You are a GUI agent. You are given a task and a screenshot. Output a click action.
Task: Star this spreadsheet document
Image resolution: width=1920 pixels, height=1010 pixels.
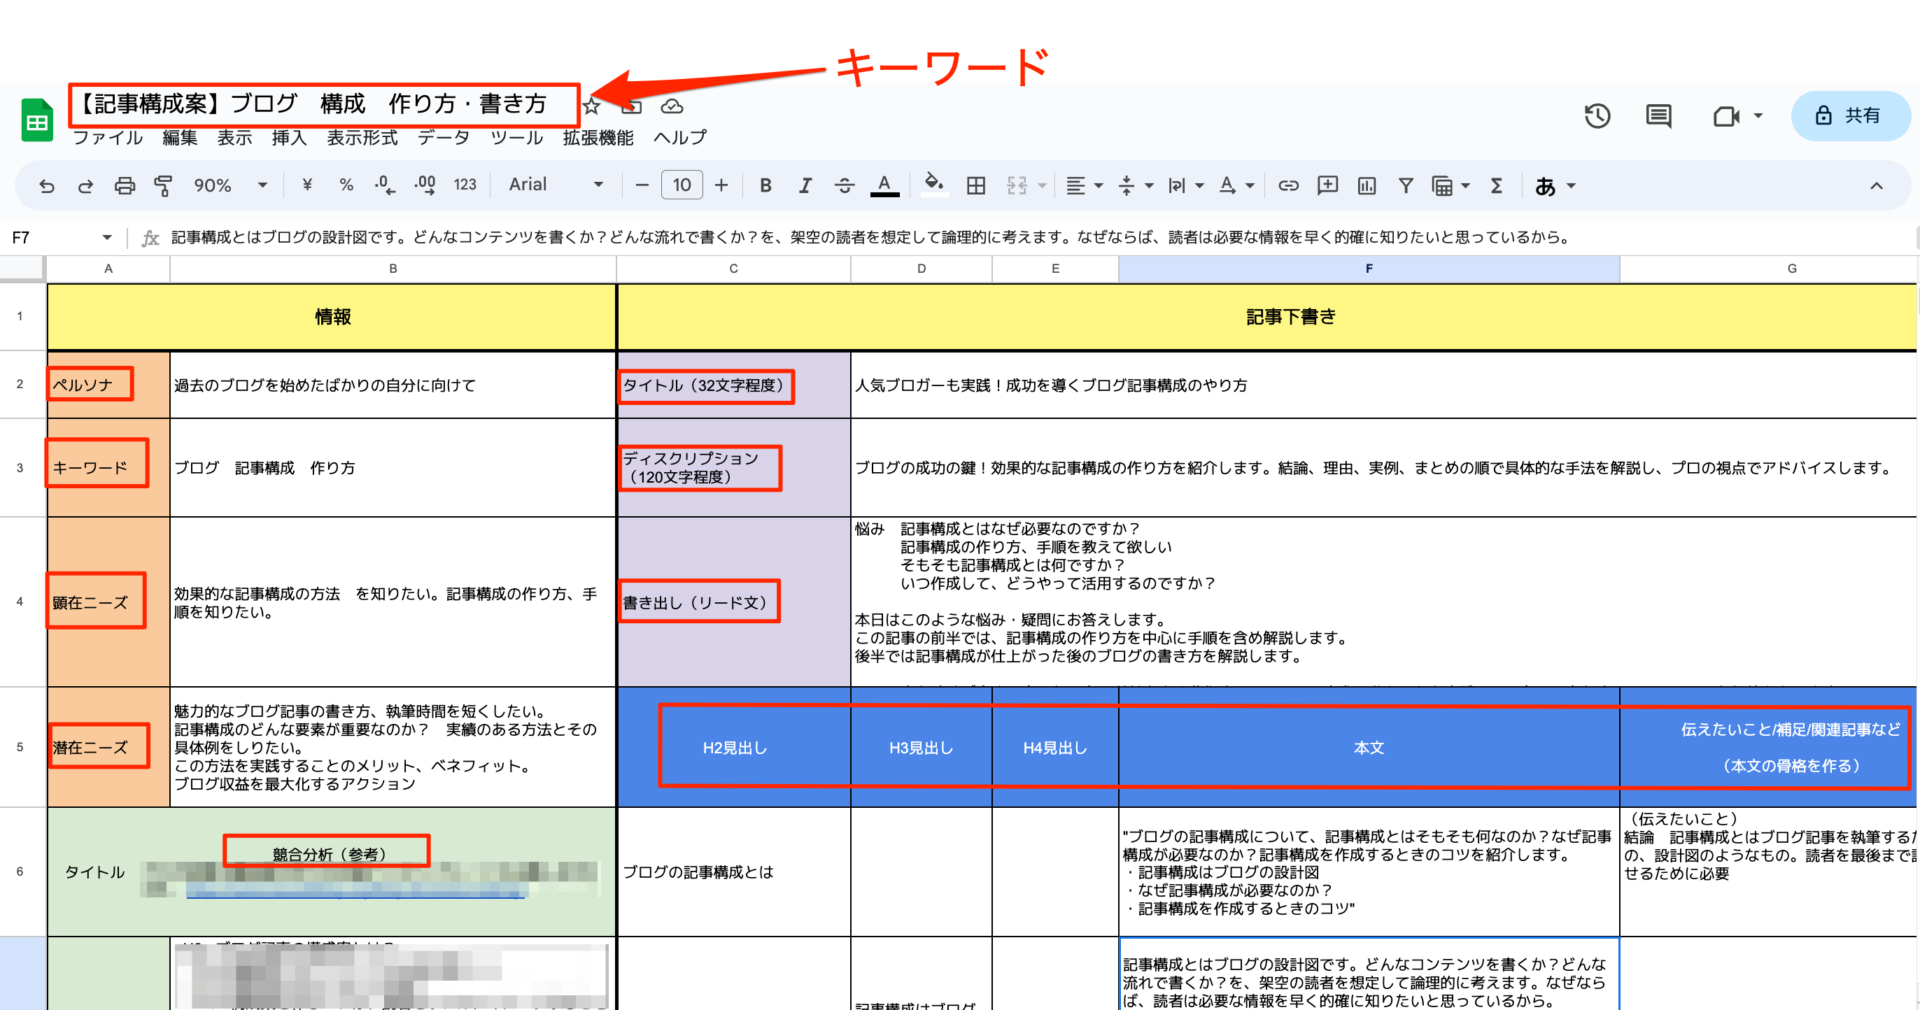click(x=592, y=106)
